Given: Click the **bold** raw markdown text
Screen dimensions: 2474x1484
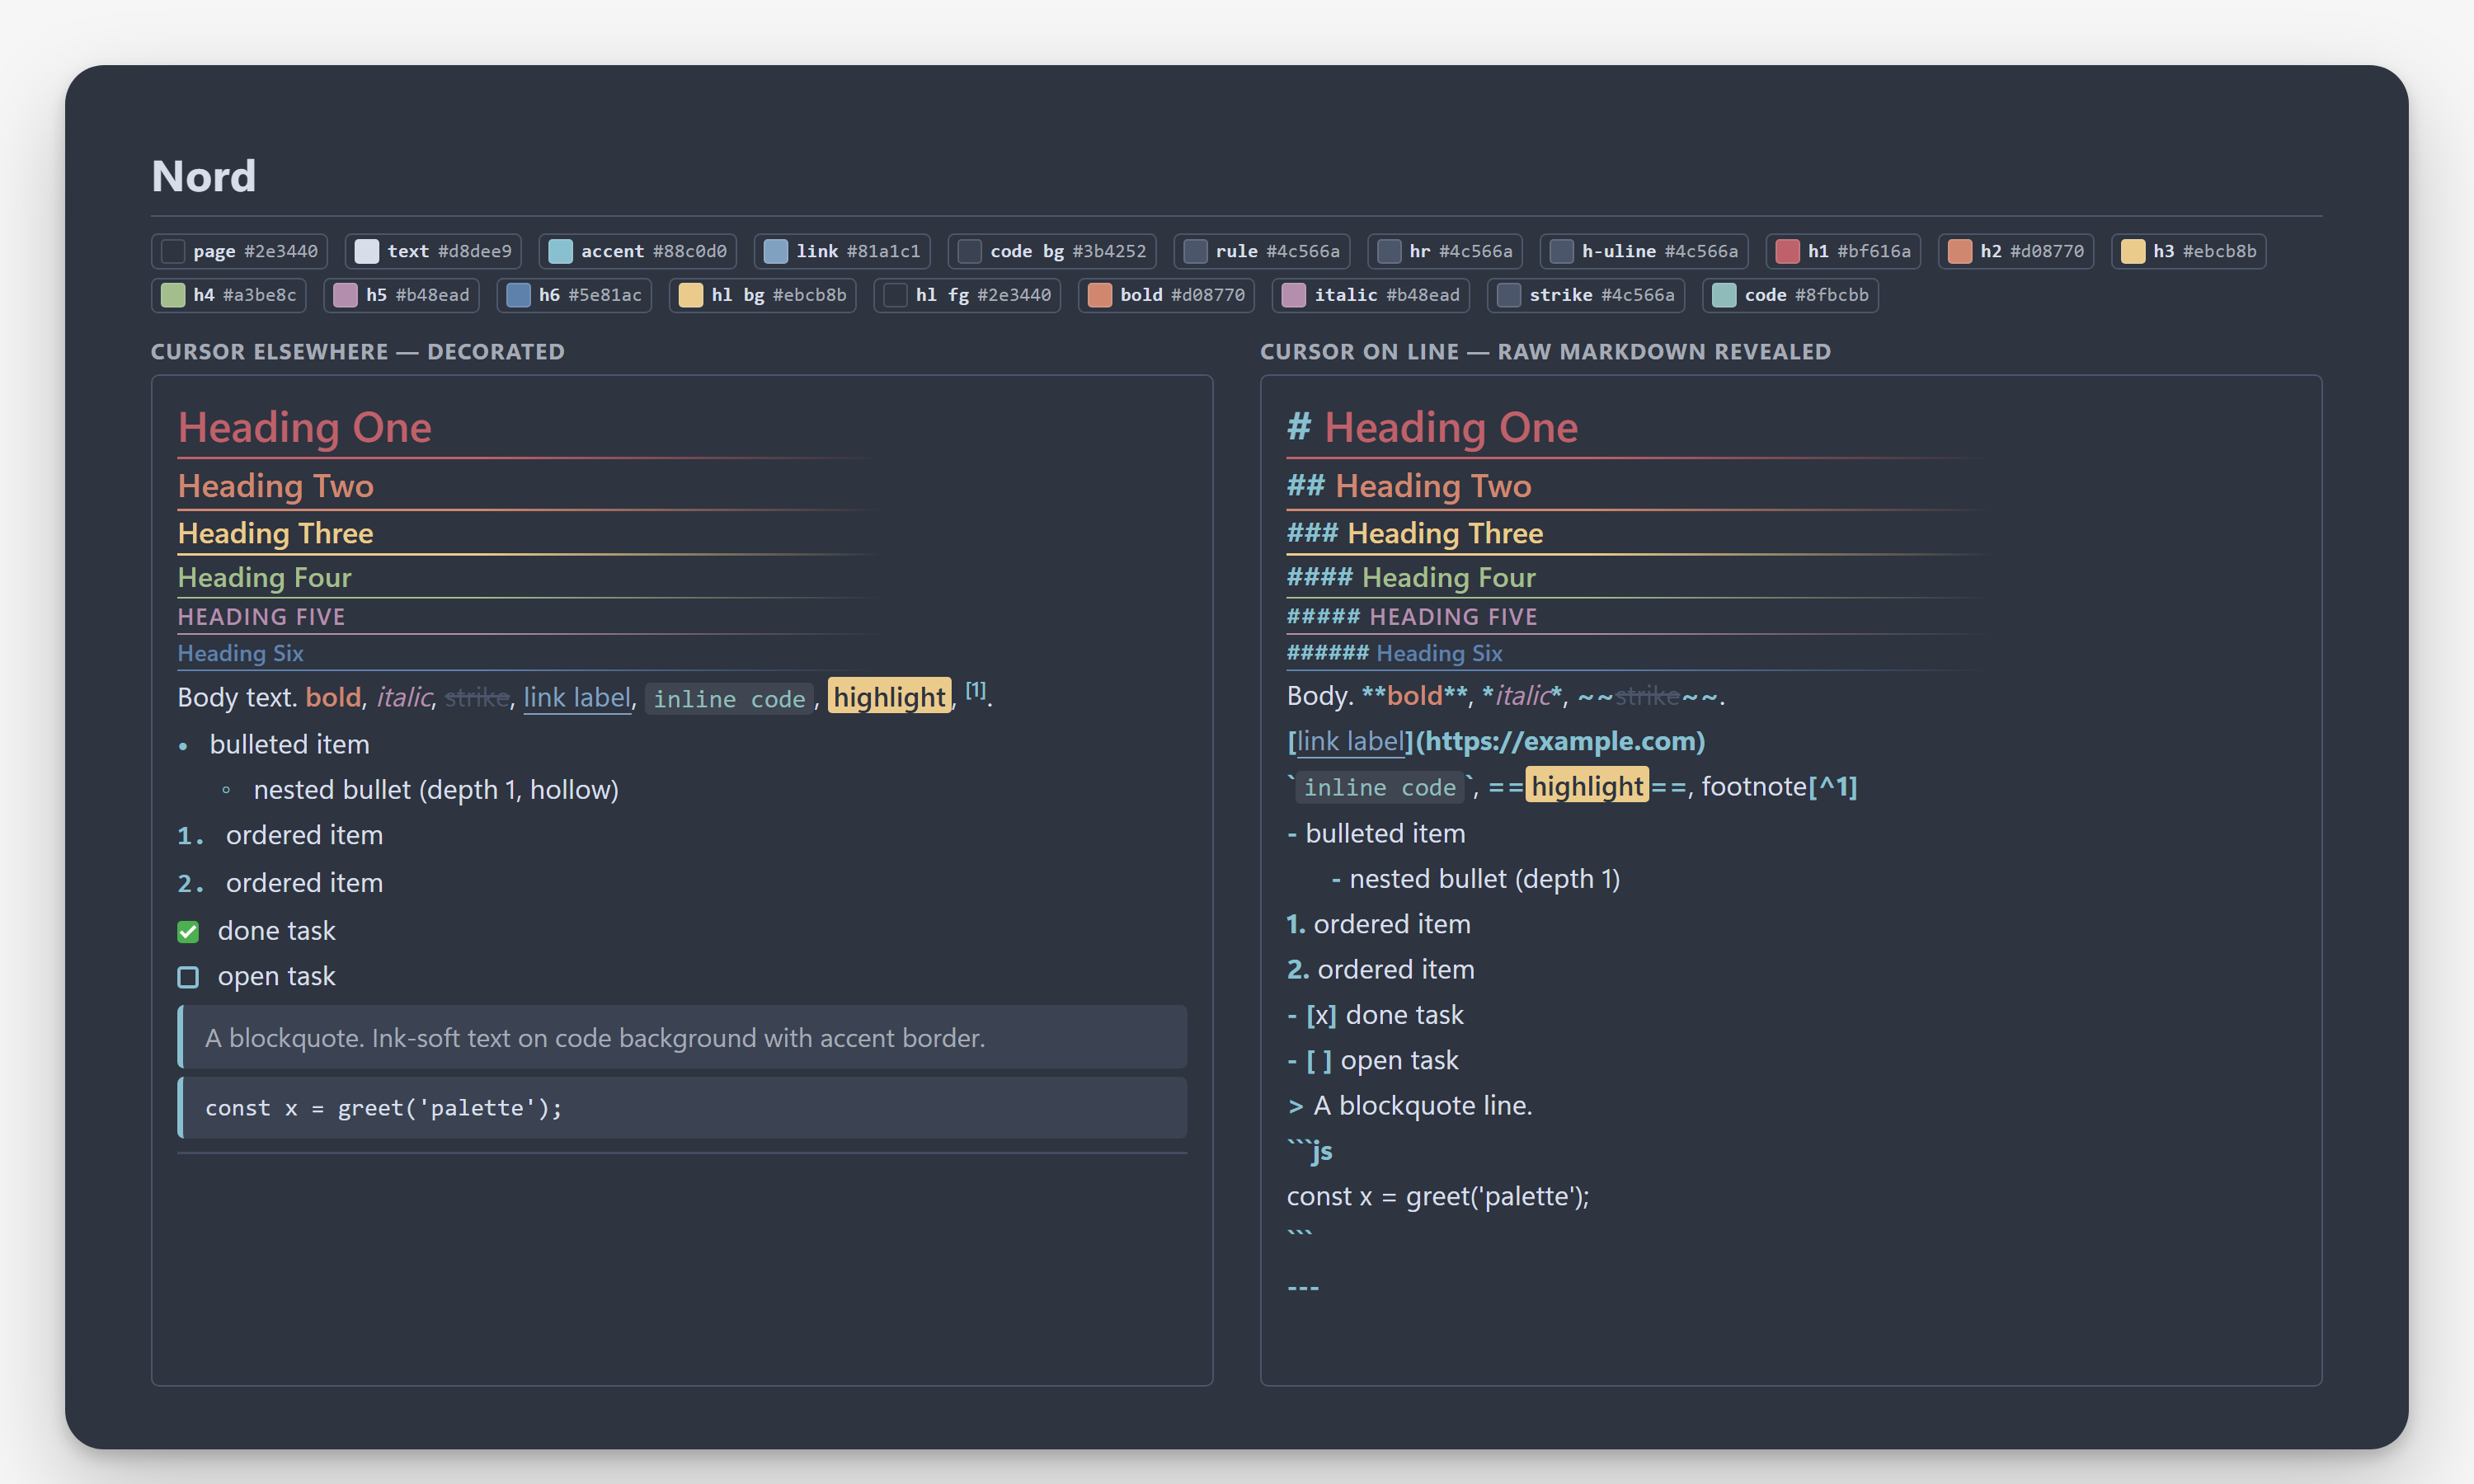Looking at the screenshot, I should (x=1415, y=696).
